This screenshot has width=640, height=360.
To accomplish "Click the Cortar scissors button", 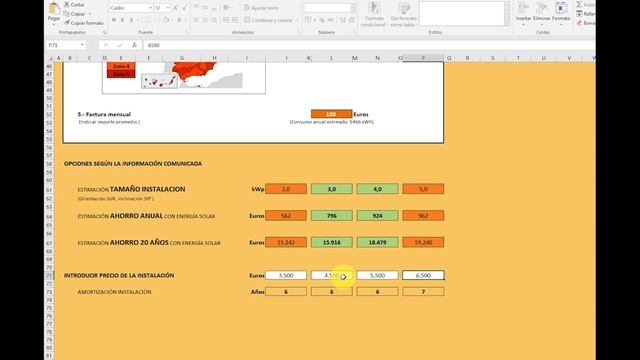I will point(74,4).
